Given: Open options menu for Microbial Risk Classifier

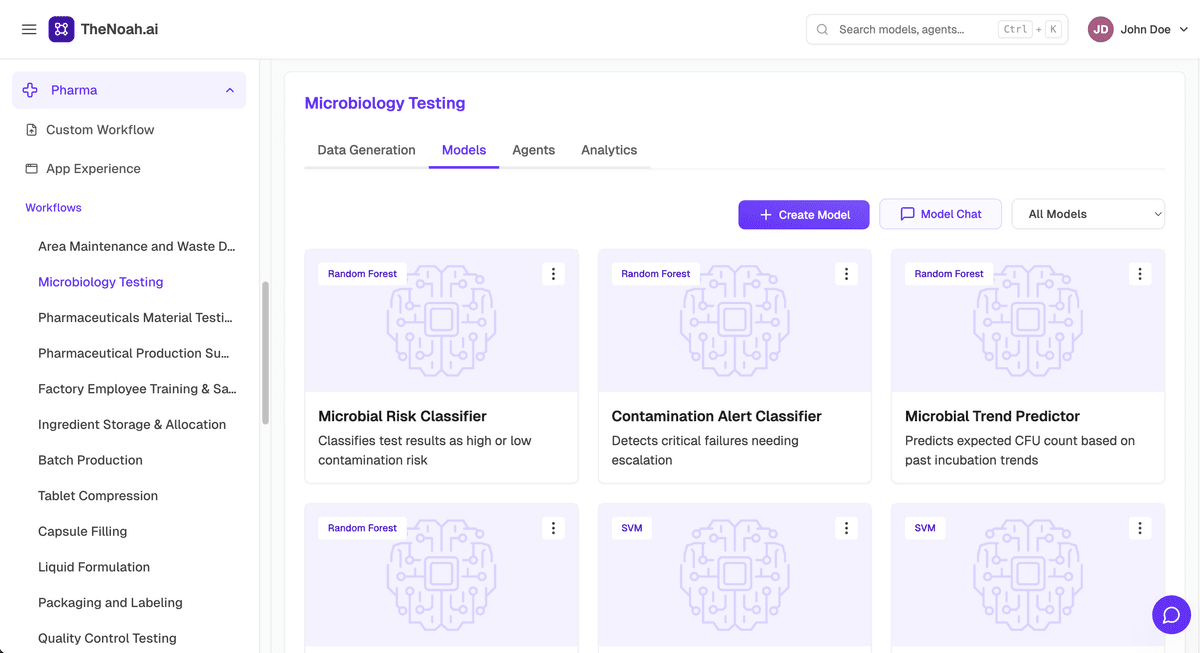Looking at the screenshot, I should click(553, 273).
